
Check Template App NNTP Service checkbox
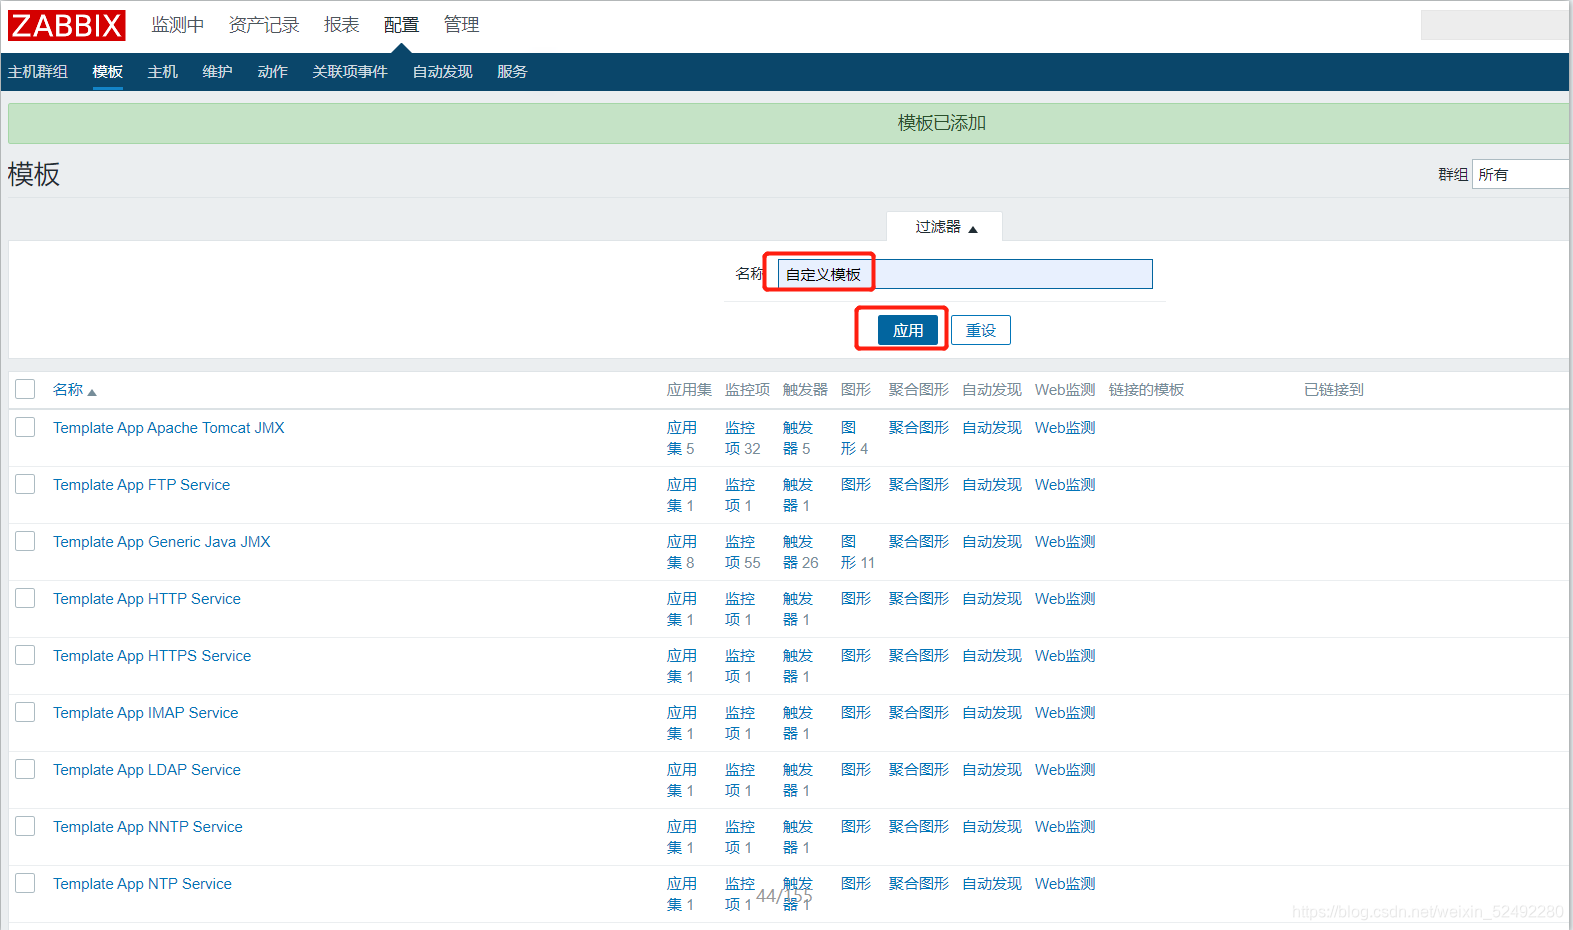(25, 826)
